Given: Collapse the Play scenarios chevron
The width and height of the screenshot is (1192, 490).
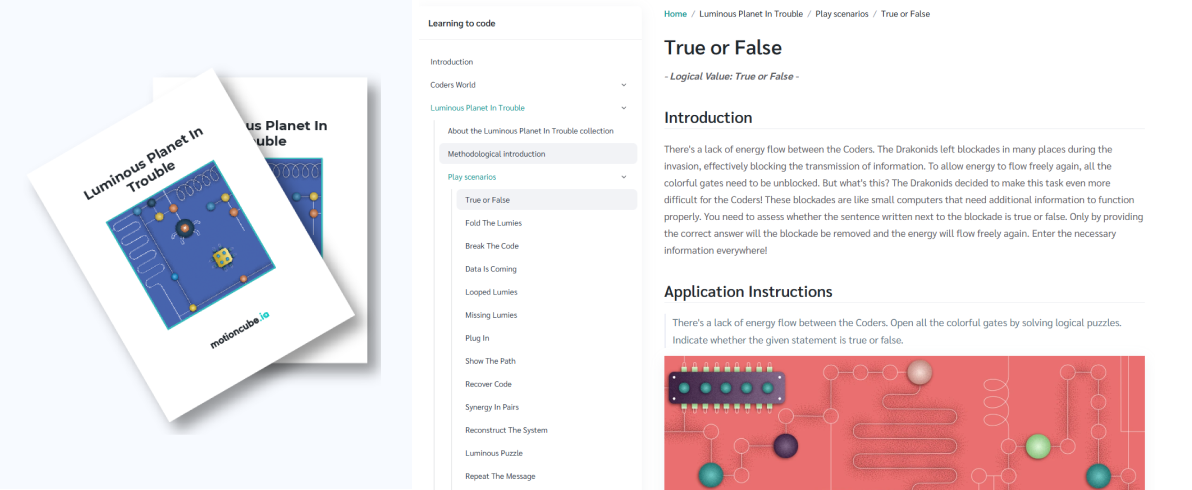Looking at the screenshot, I should tap(623, 177).
